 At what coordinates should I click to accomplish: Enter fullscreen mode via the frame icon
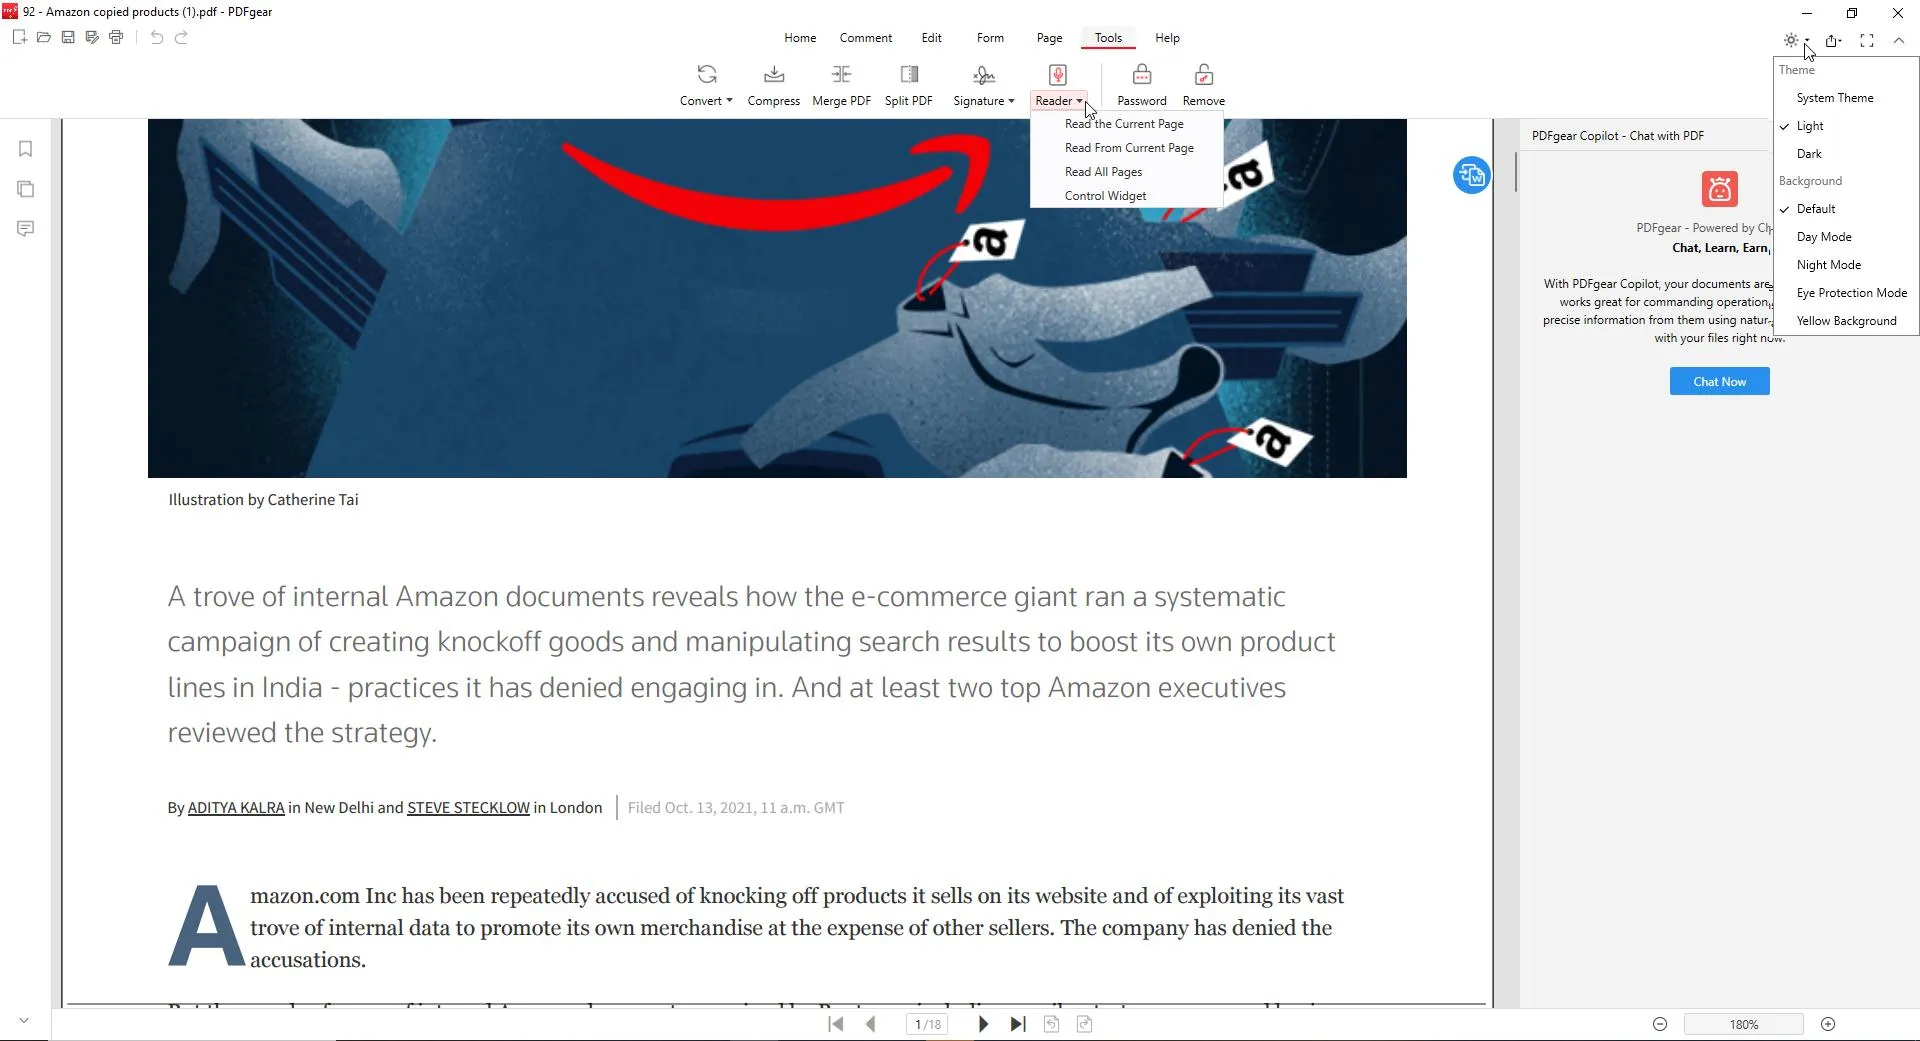pos(1866,41)
